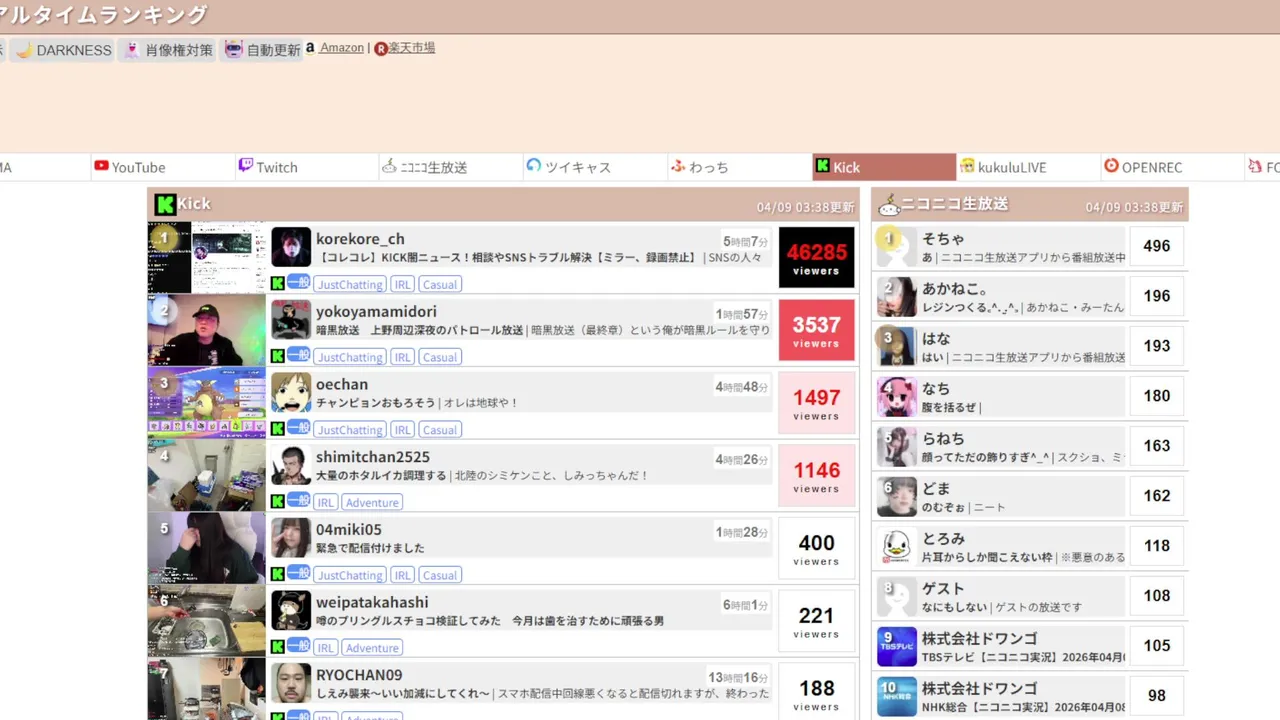This screenshot has width=1280, height=720.
Task: Click とろみ penguin avatar icon
Action: coord(897,547)
